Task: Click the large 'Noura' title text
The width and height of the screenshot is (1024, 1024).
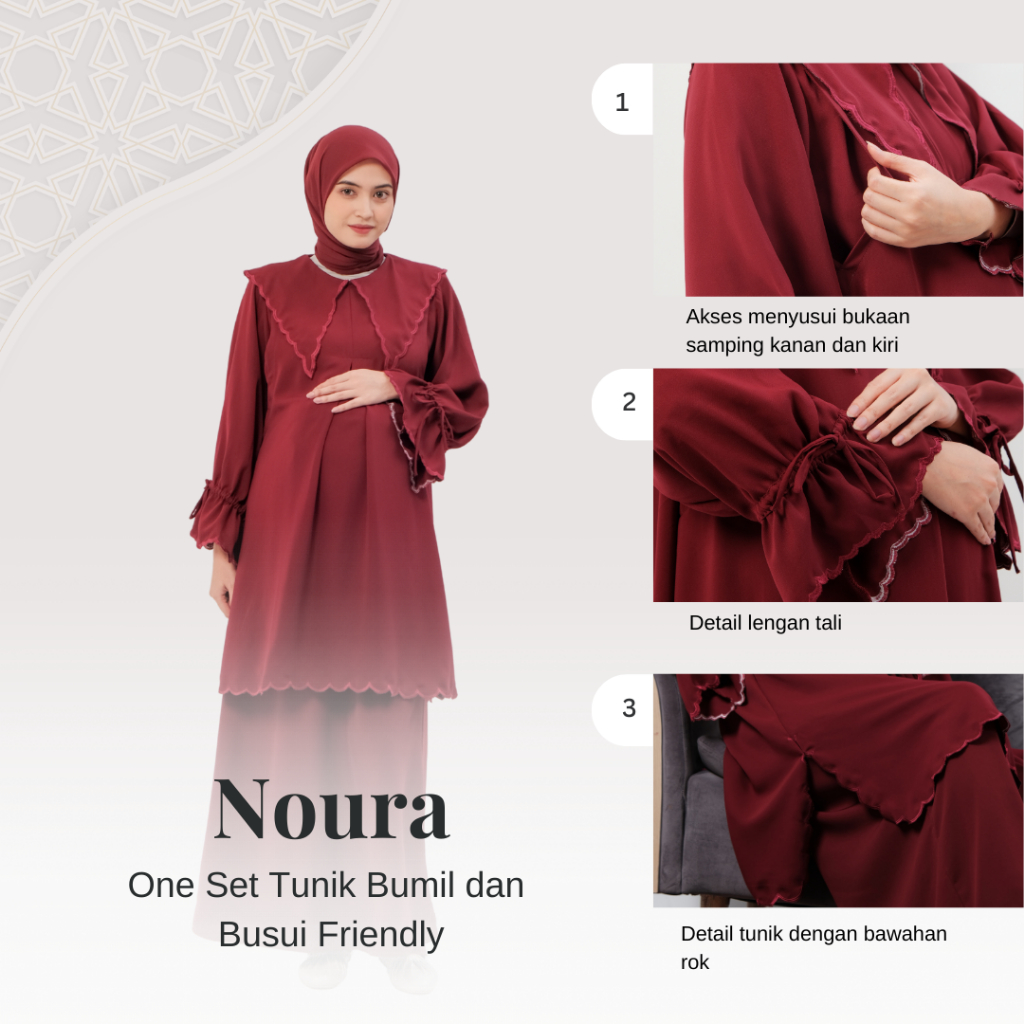Action: [x=332, y=810]
